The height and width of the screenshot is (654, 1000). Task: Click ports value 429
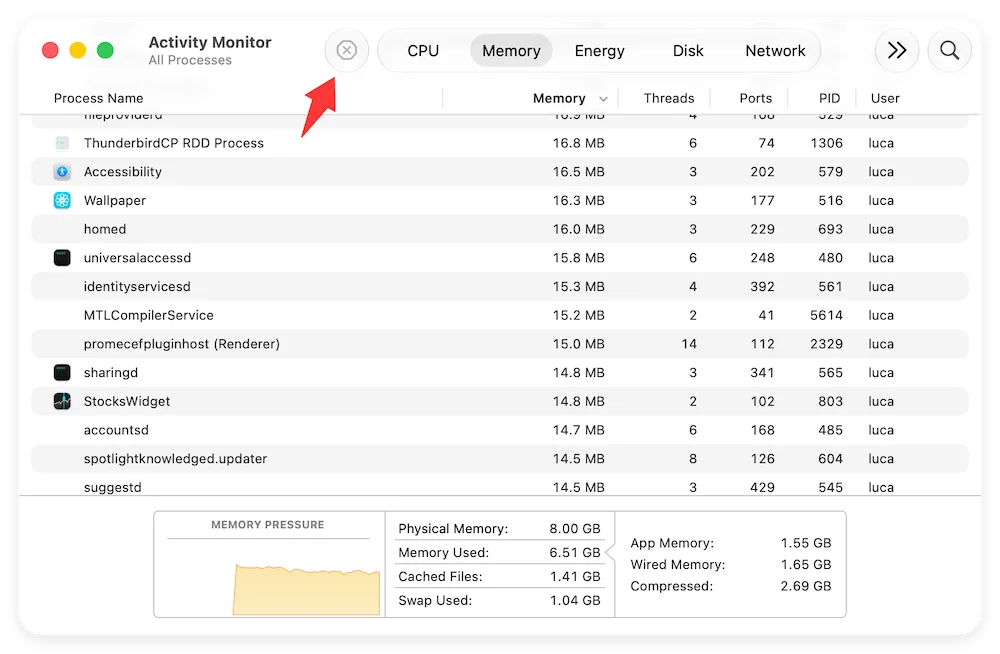[x=762, y=487]
